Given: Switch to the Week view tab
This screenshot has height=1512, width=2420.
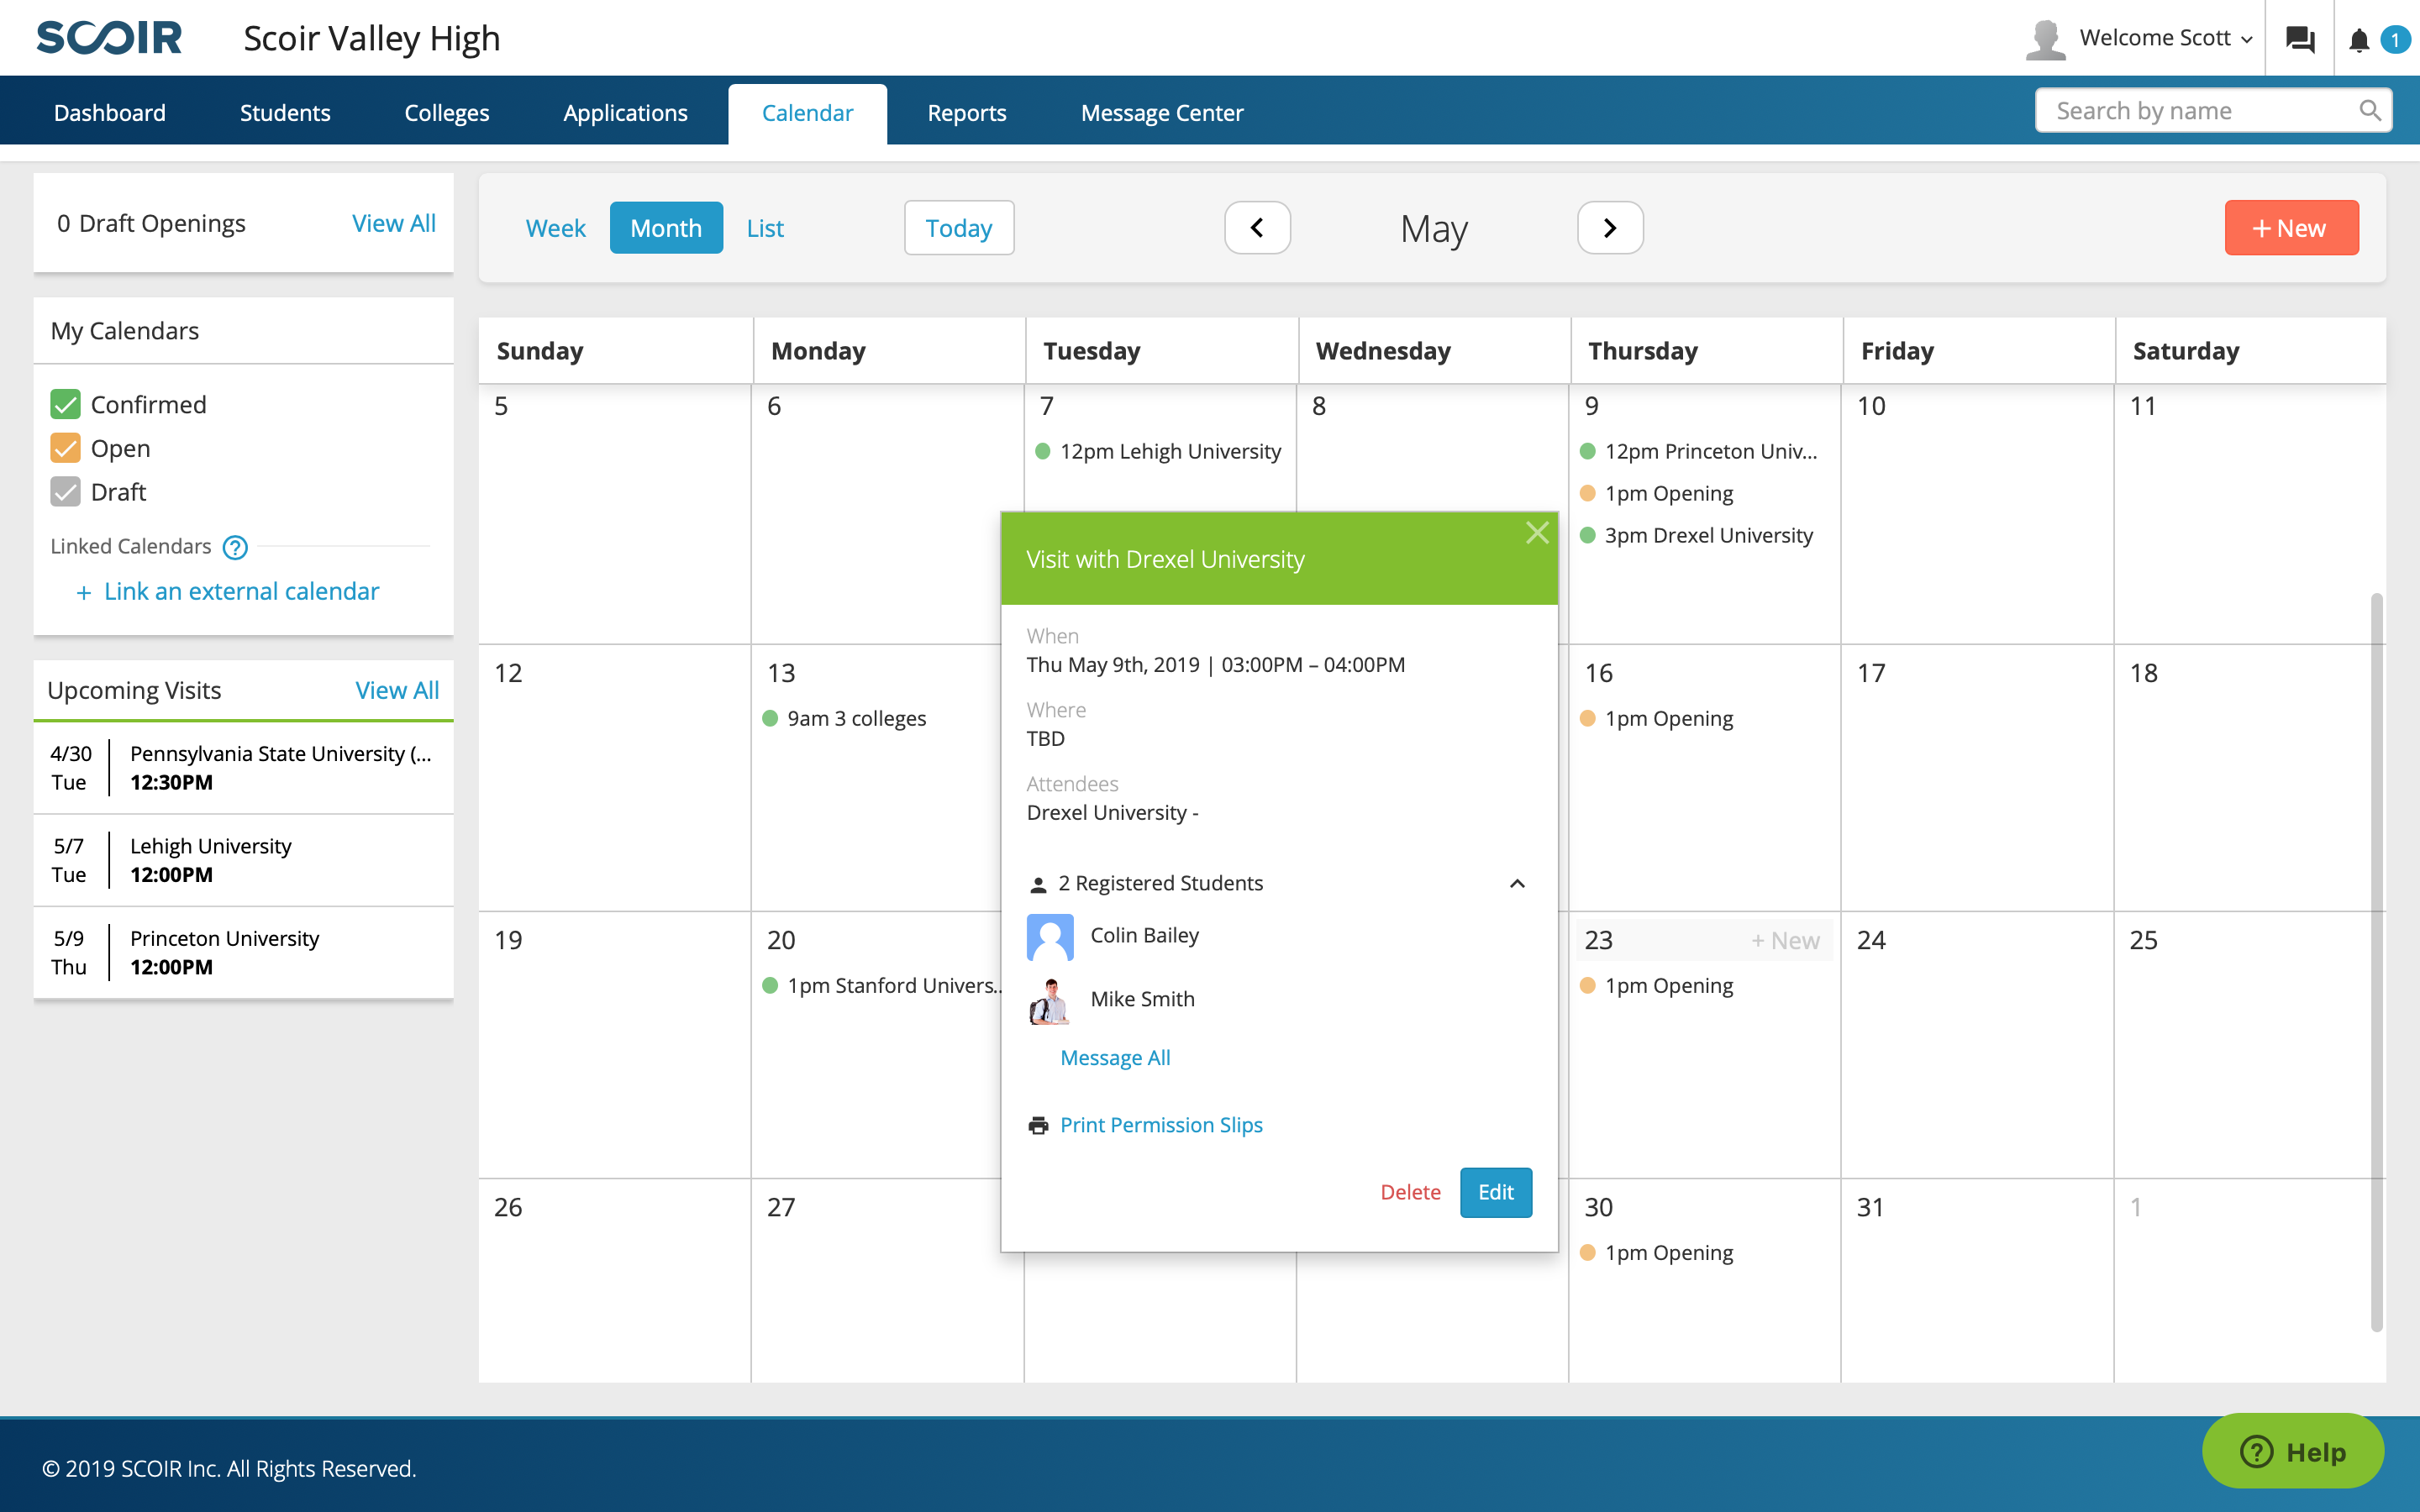Looking at the screenshot, I should 555,227.
